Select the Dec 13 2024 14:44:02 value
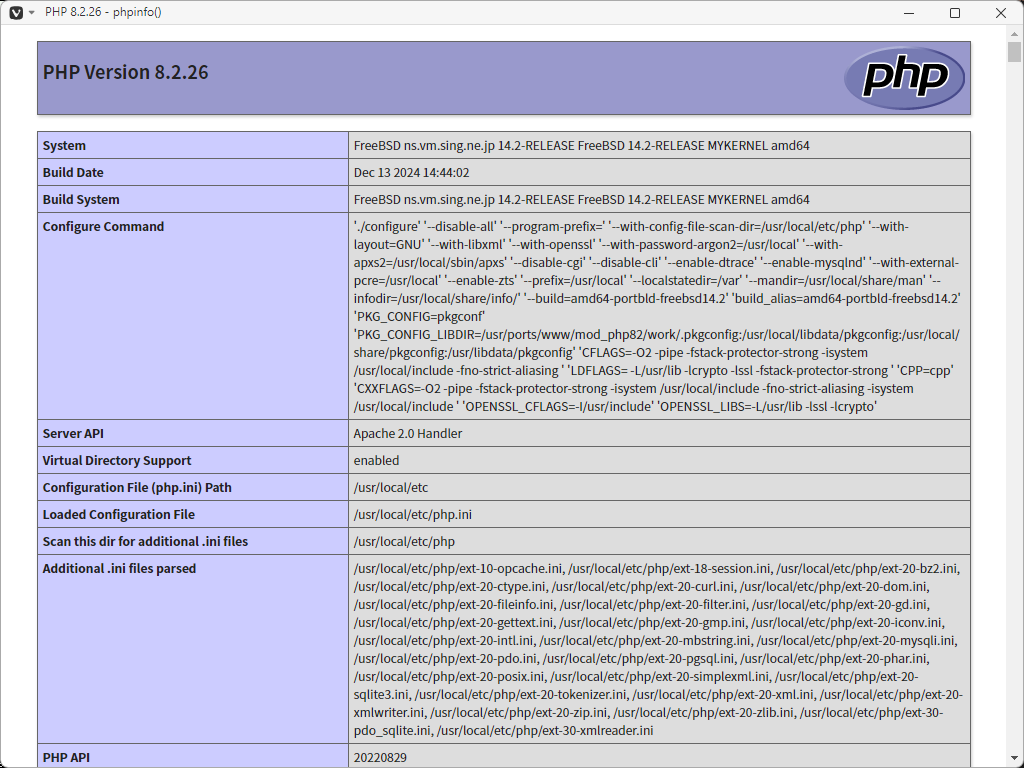 411,172
